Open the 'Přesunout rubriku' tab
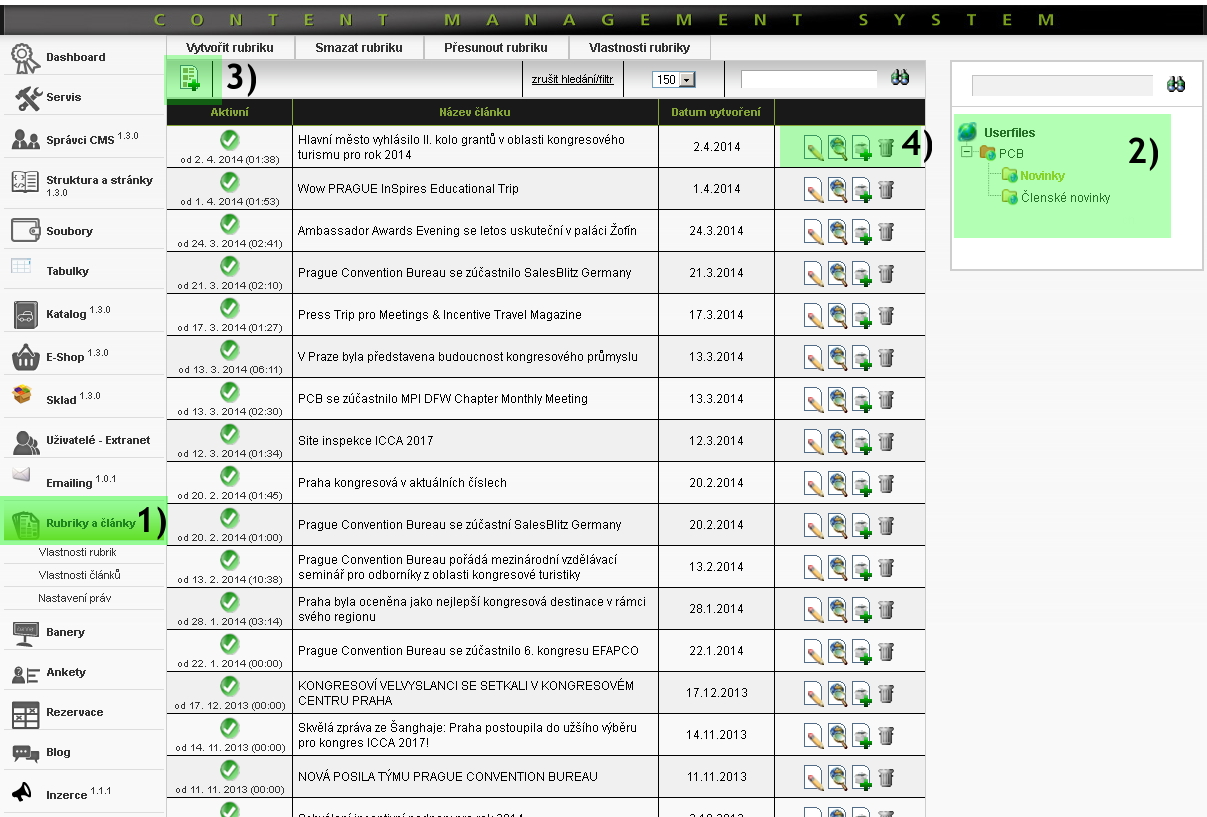 497,47
